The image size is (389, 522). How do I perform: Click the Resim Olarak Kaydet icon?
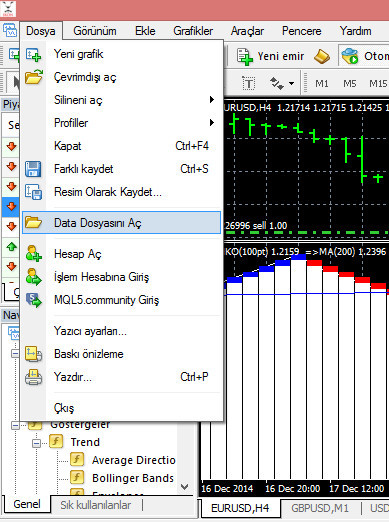point(33,192)
